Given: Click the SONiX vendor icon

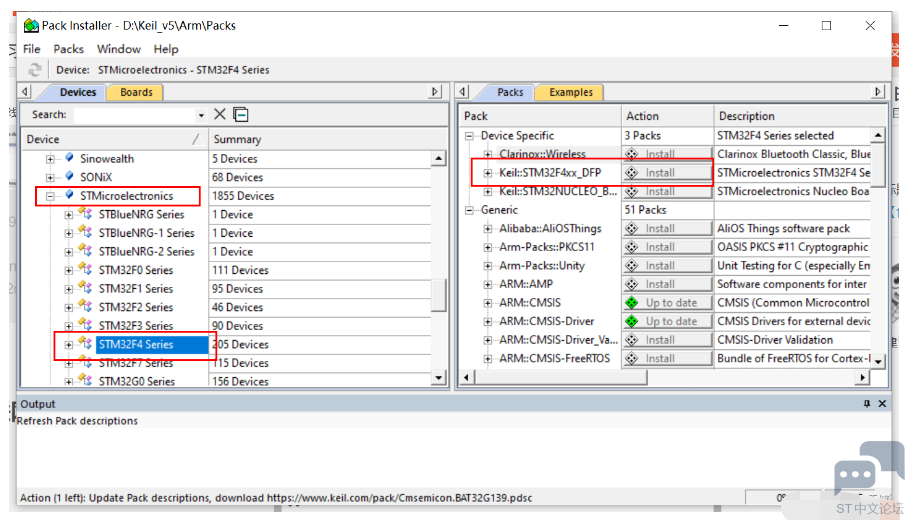Looking at the screenshot, I should (x=69, y=176).
